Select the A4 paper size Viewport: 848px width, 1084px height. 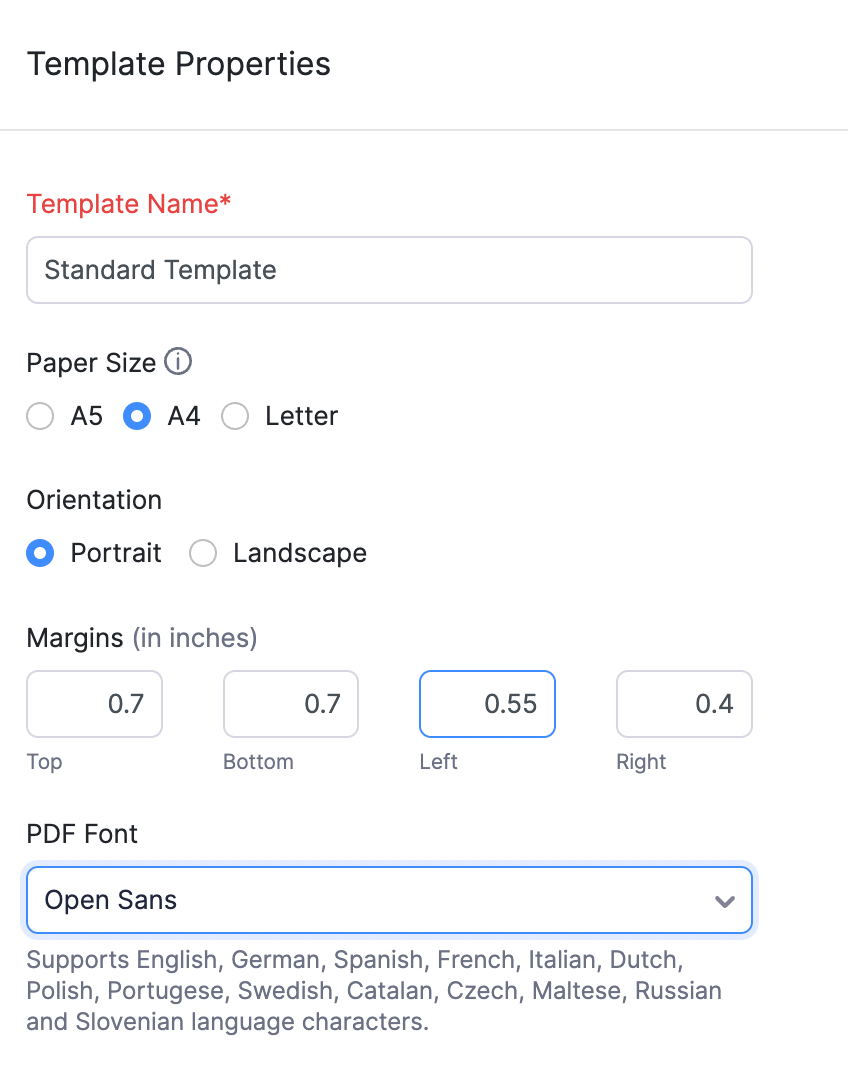pyautogui.click(x=137, y=416)
